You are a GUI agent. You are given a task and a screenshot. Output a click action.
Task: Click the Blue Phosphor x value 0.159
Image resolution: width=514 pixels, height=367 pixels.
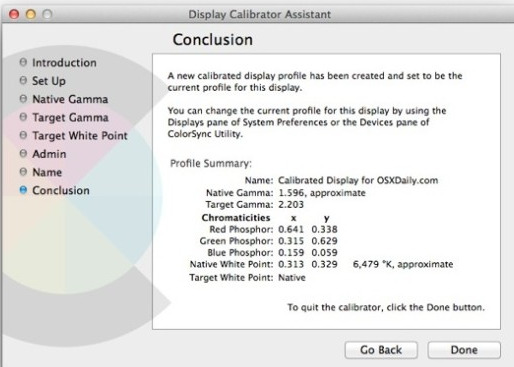[x=291, y=253]
